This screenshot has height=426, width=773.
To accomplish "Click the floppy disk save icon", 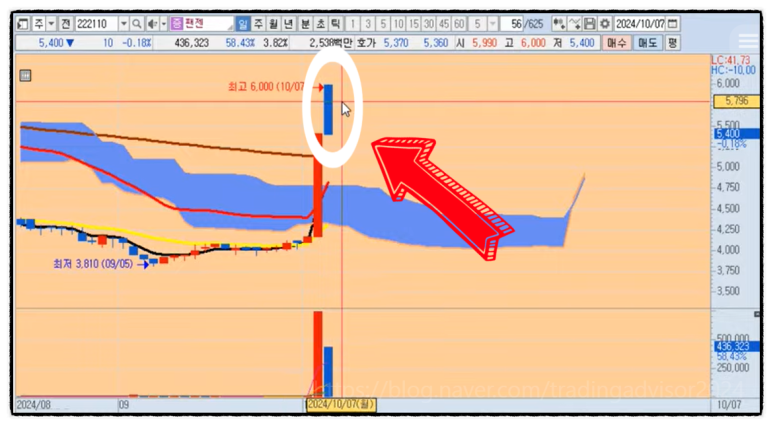I will [590, 24].
